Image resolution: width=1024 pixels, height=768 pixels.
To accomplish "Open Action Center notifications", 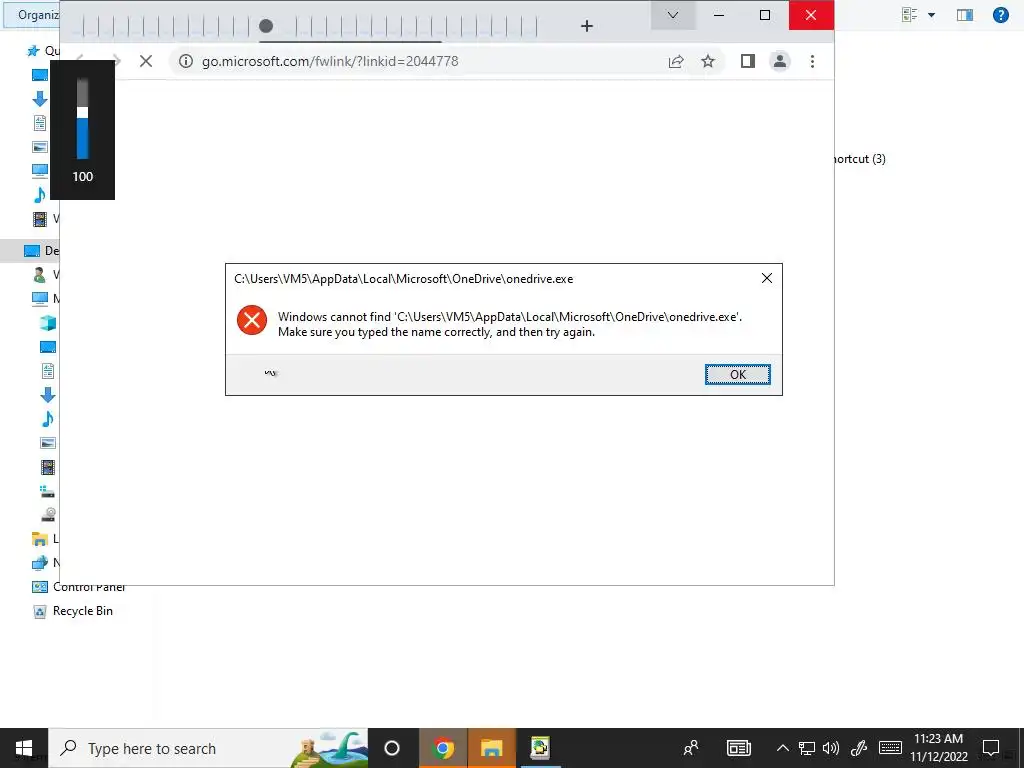I will pyautogui.click(x=991, y=748).
